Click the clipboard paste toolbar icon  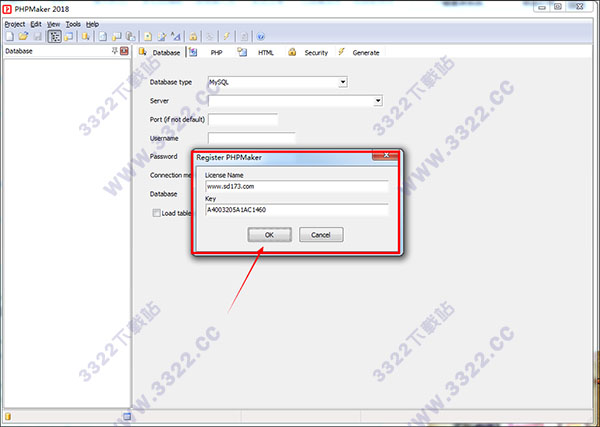131,36
